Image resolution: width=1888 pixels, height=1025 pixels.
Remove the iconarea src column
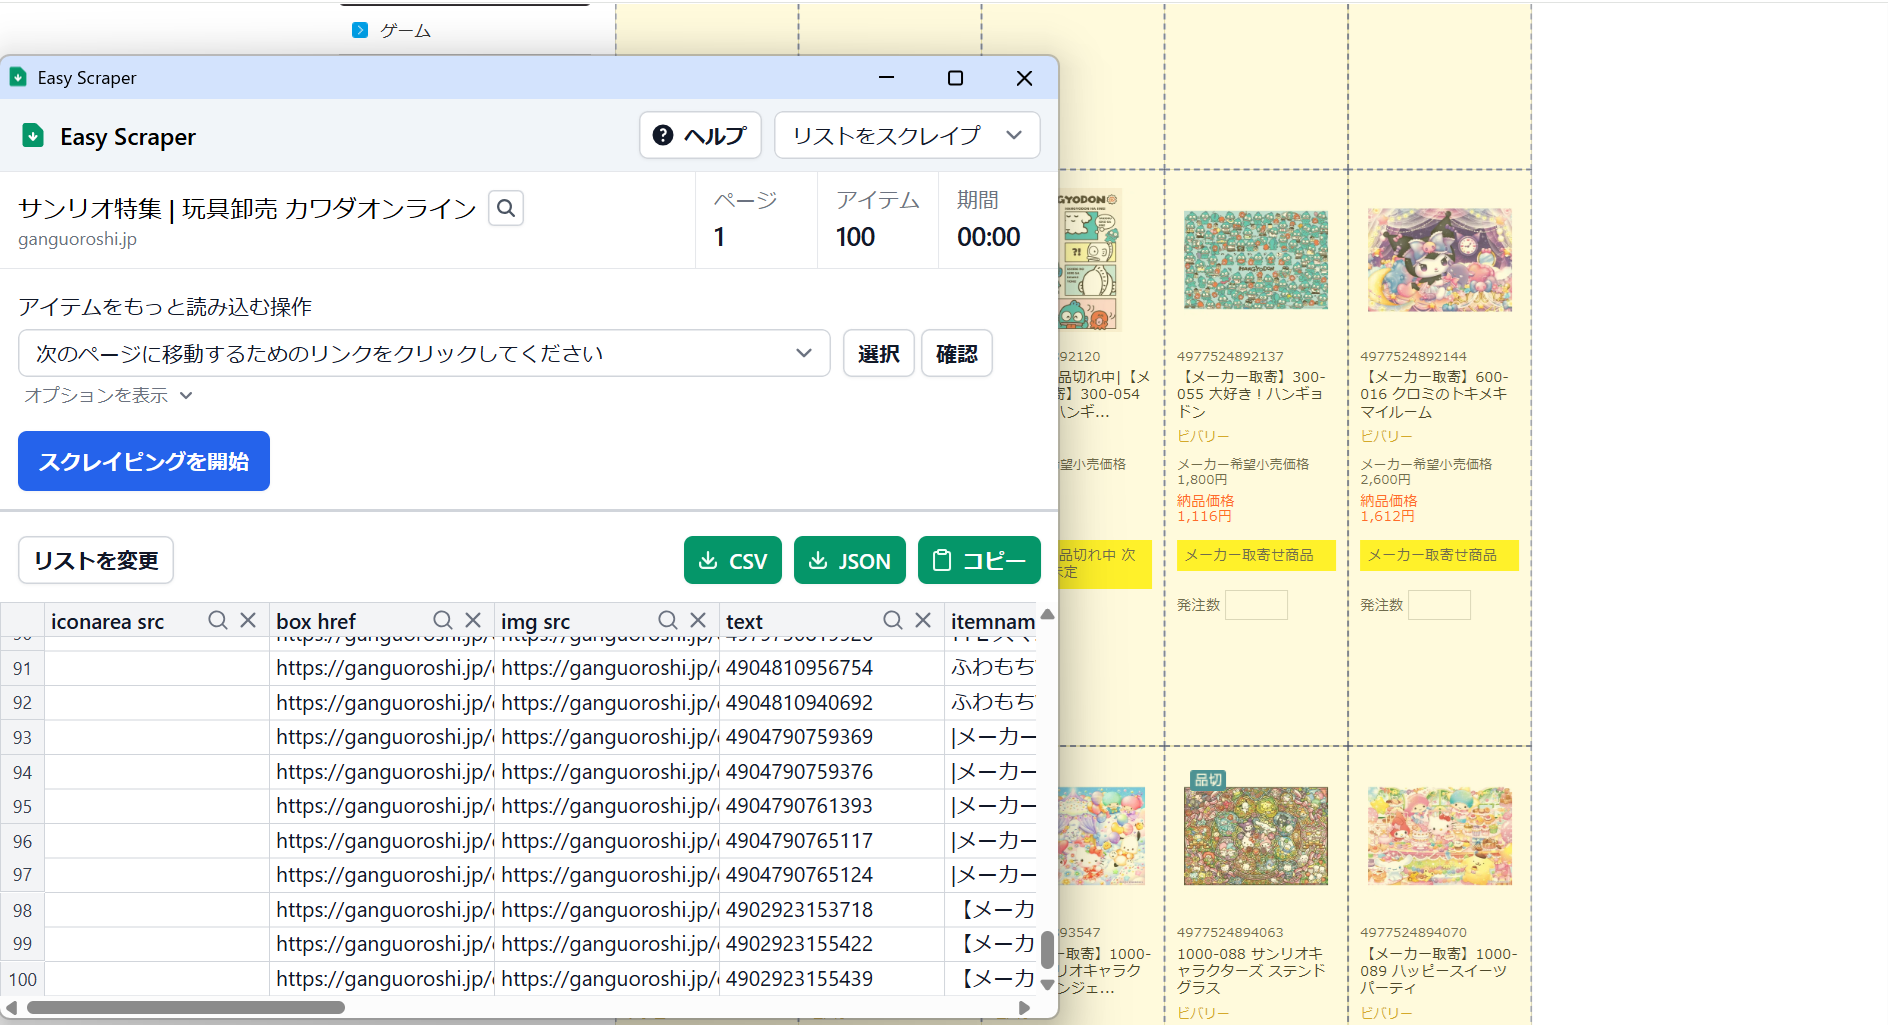[248, 621]
